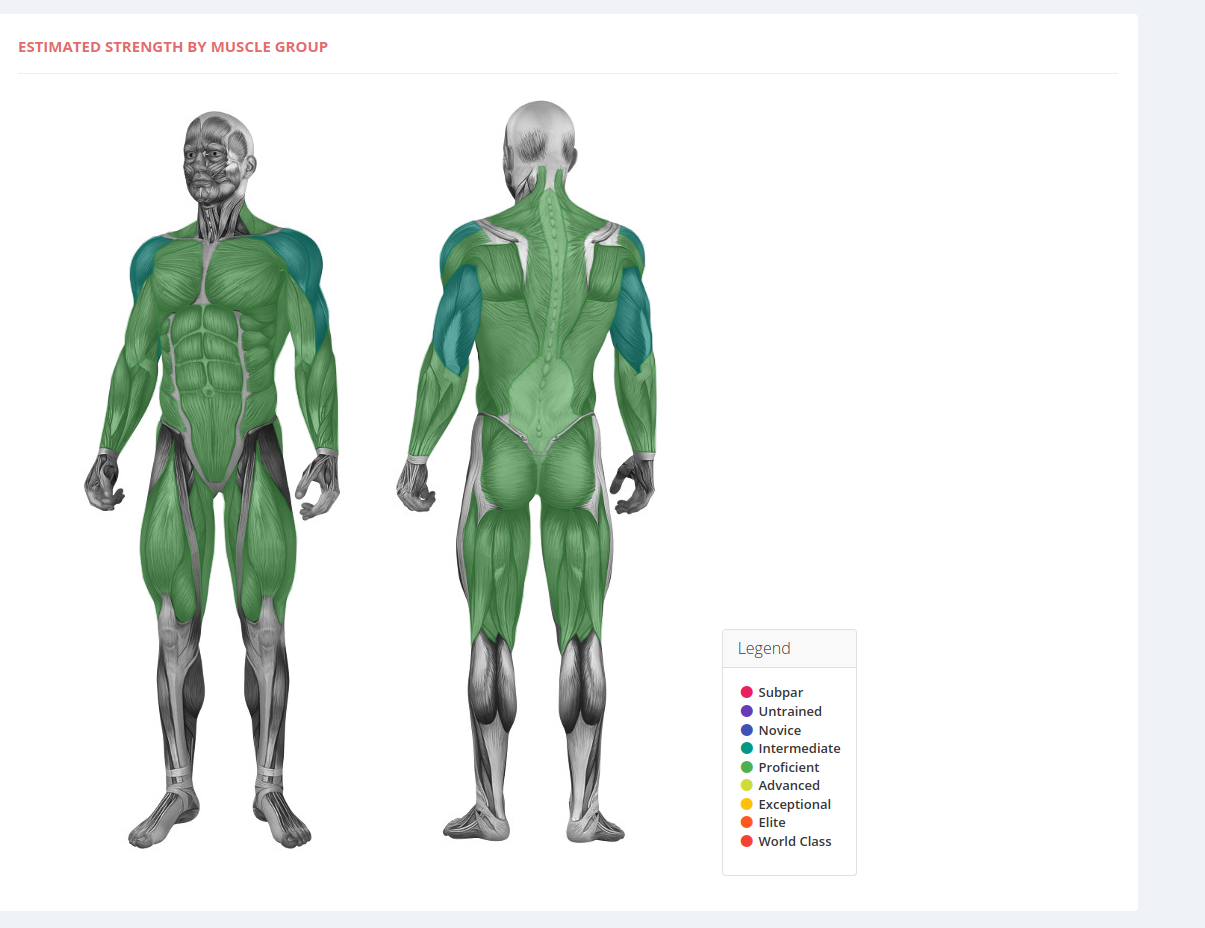
Task: Select the 'Proficient' legend label
Action: 788,767
